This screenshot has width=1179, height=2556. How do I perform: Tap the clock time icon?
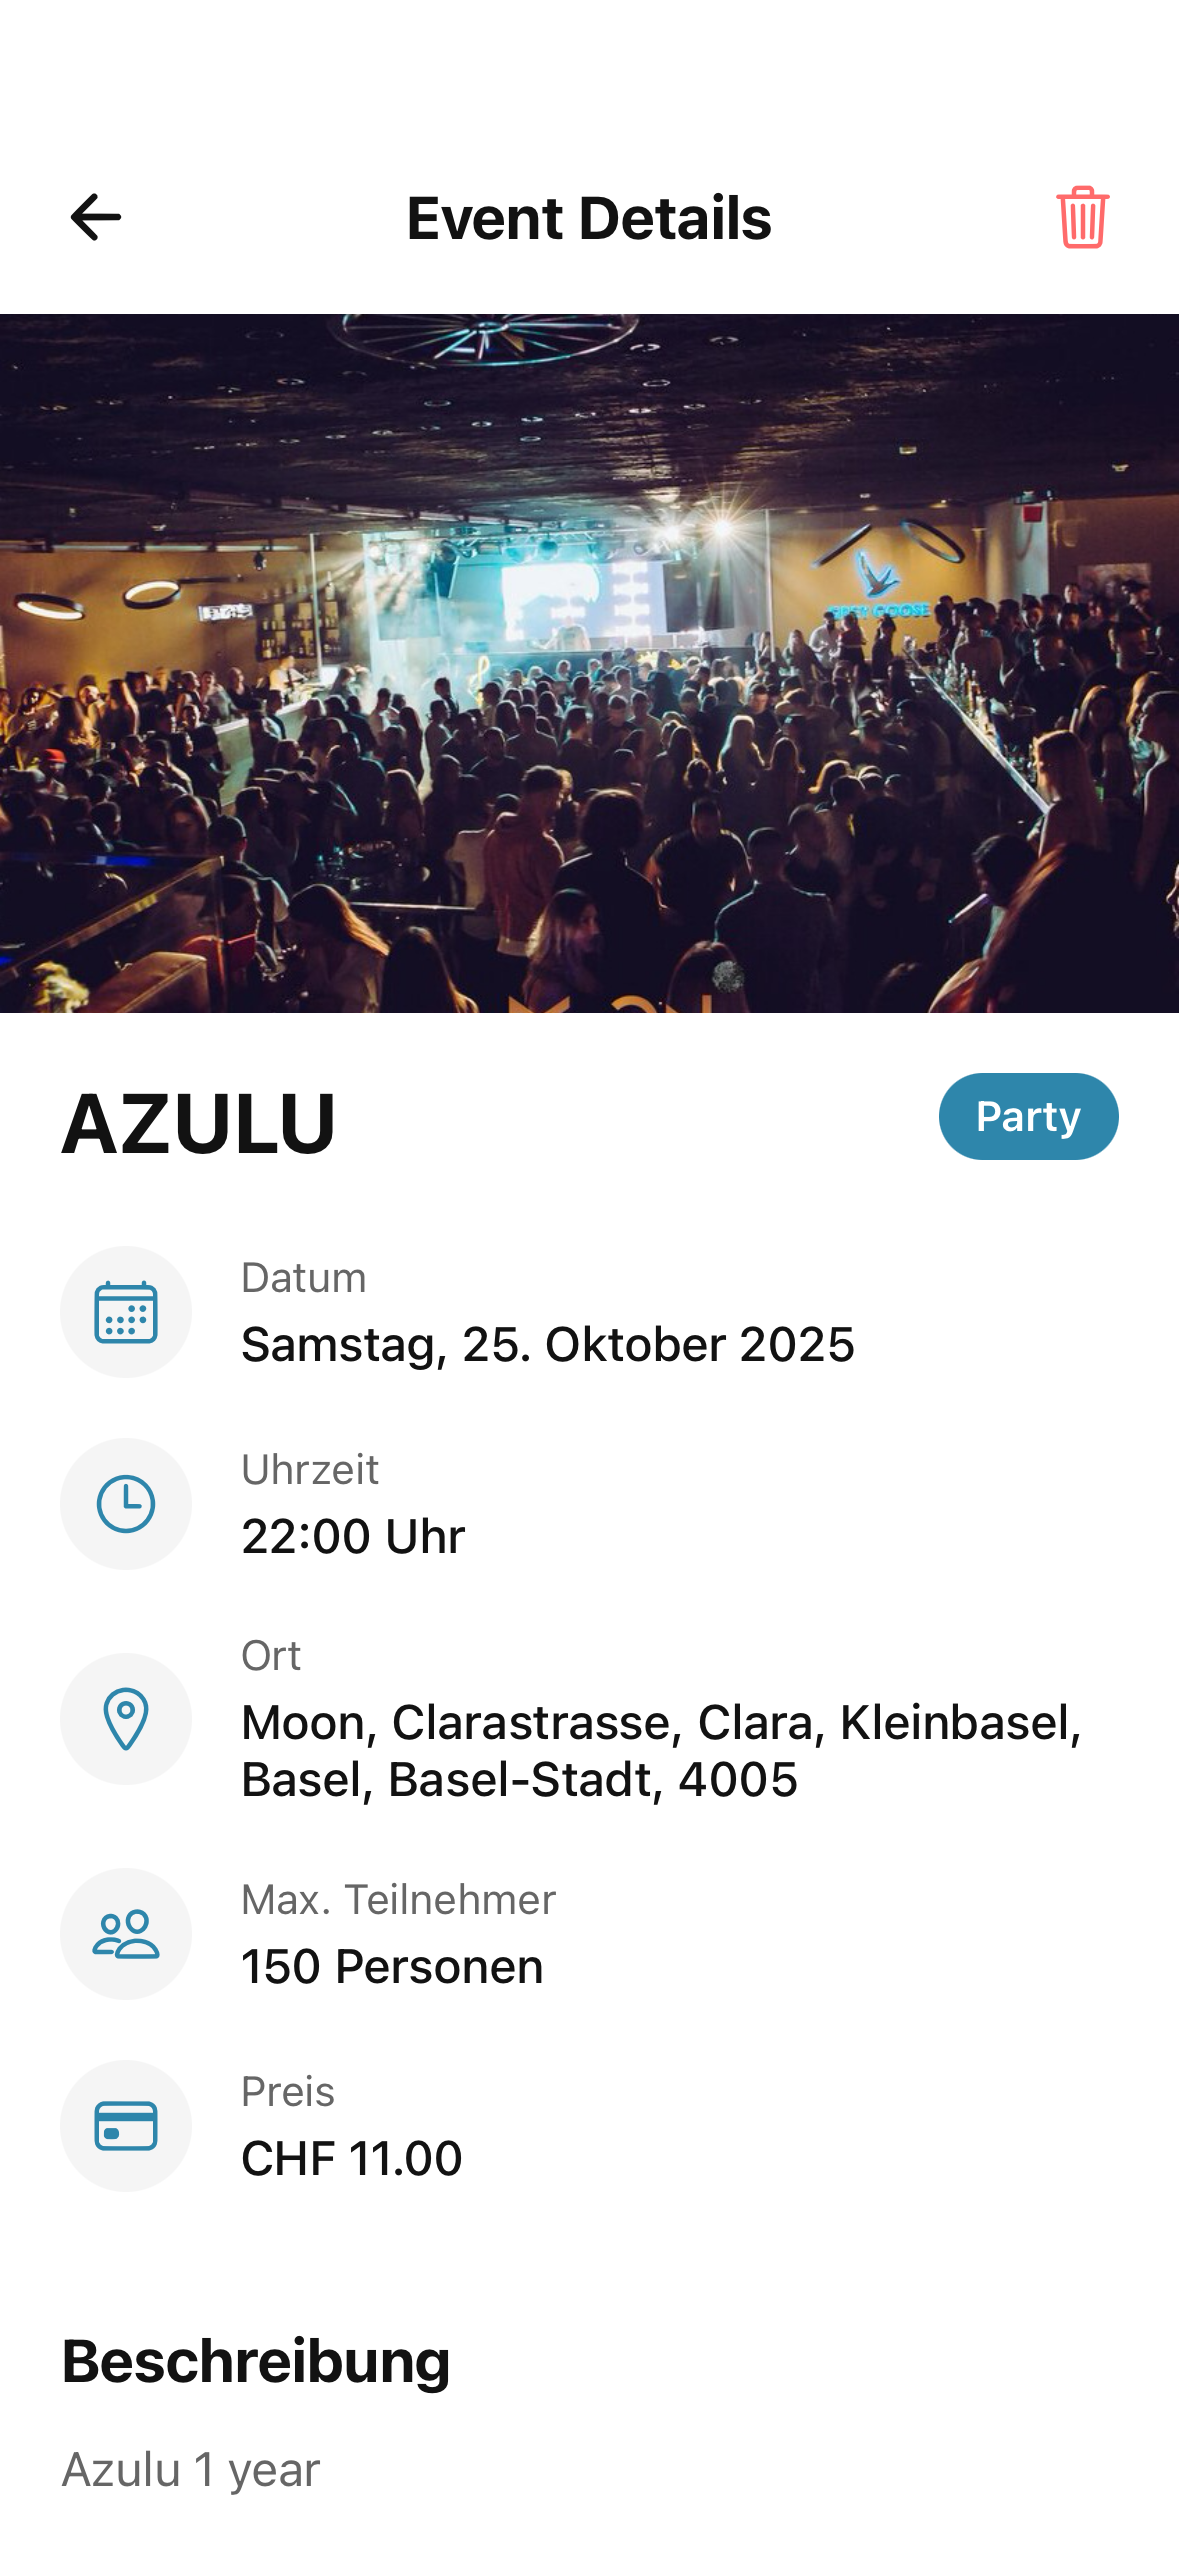(x=126, y=1503)
